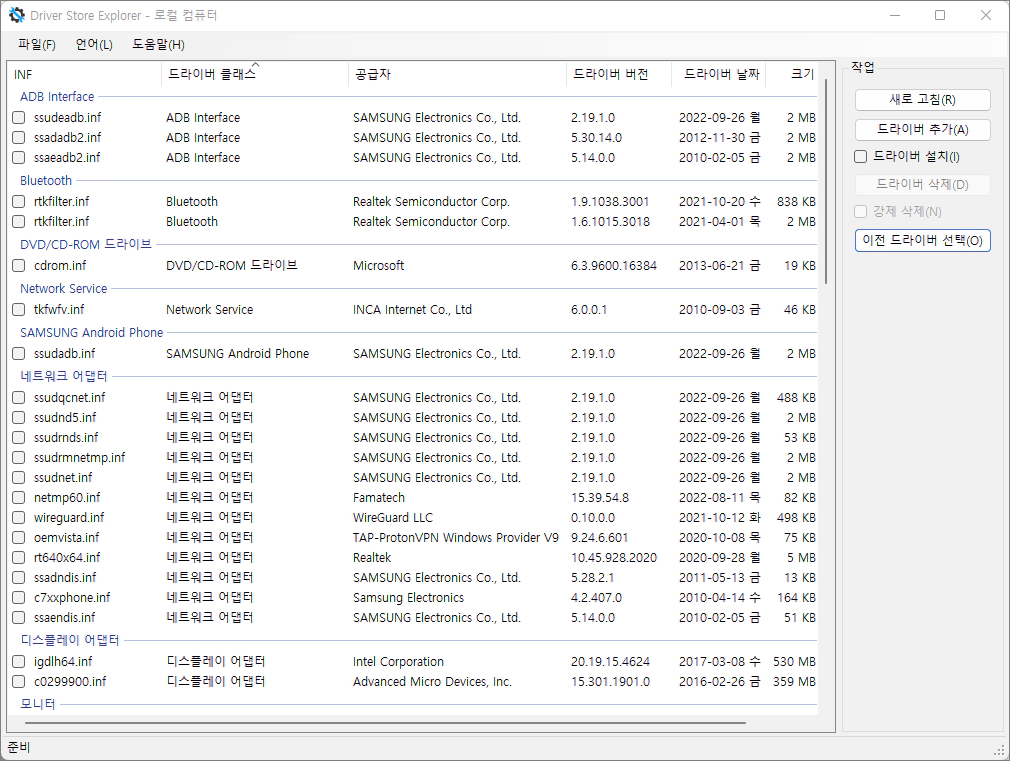The image size is (1010, 761).
Task: Sort by 드라이버 버전 column header
Action: point(618,74)
